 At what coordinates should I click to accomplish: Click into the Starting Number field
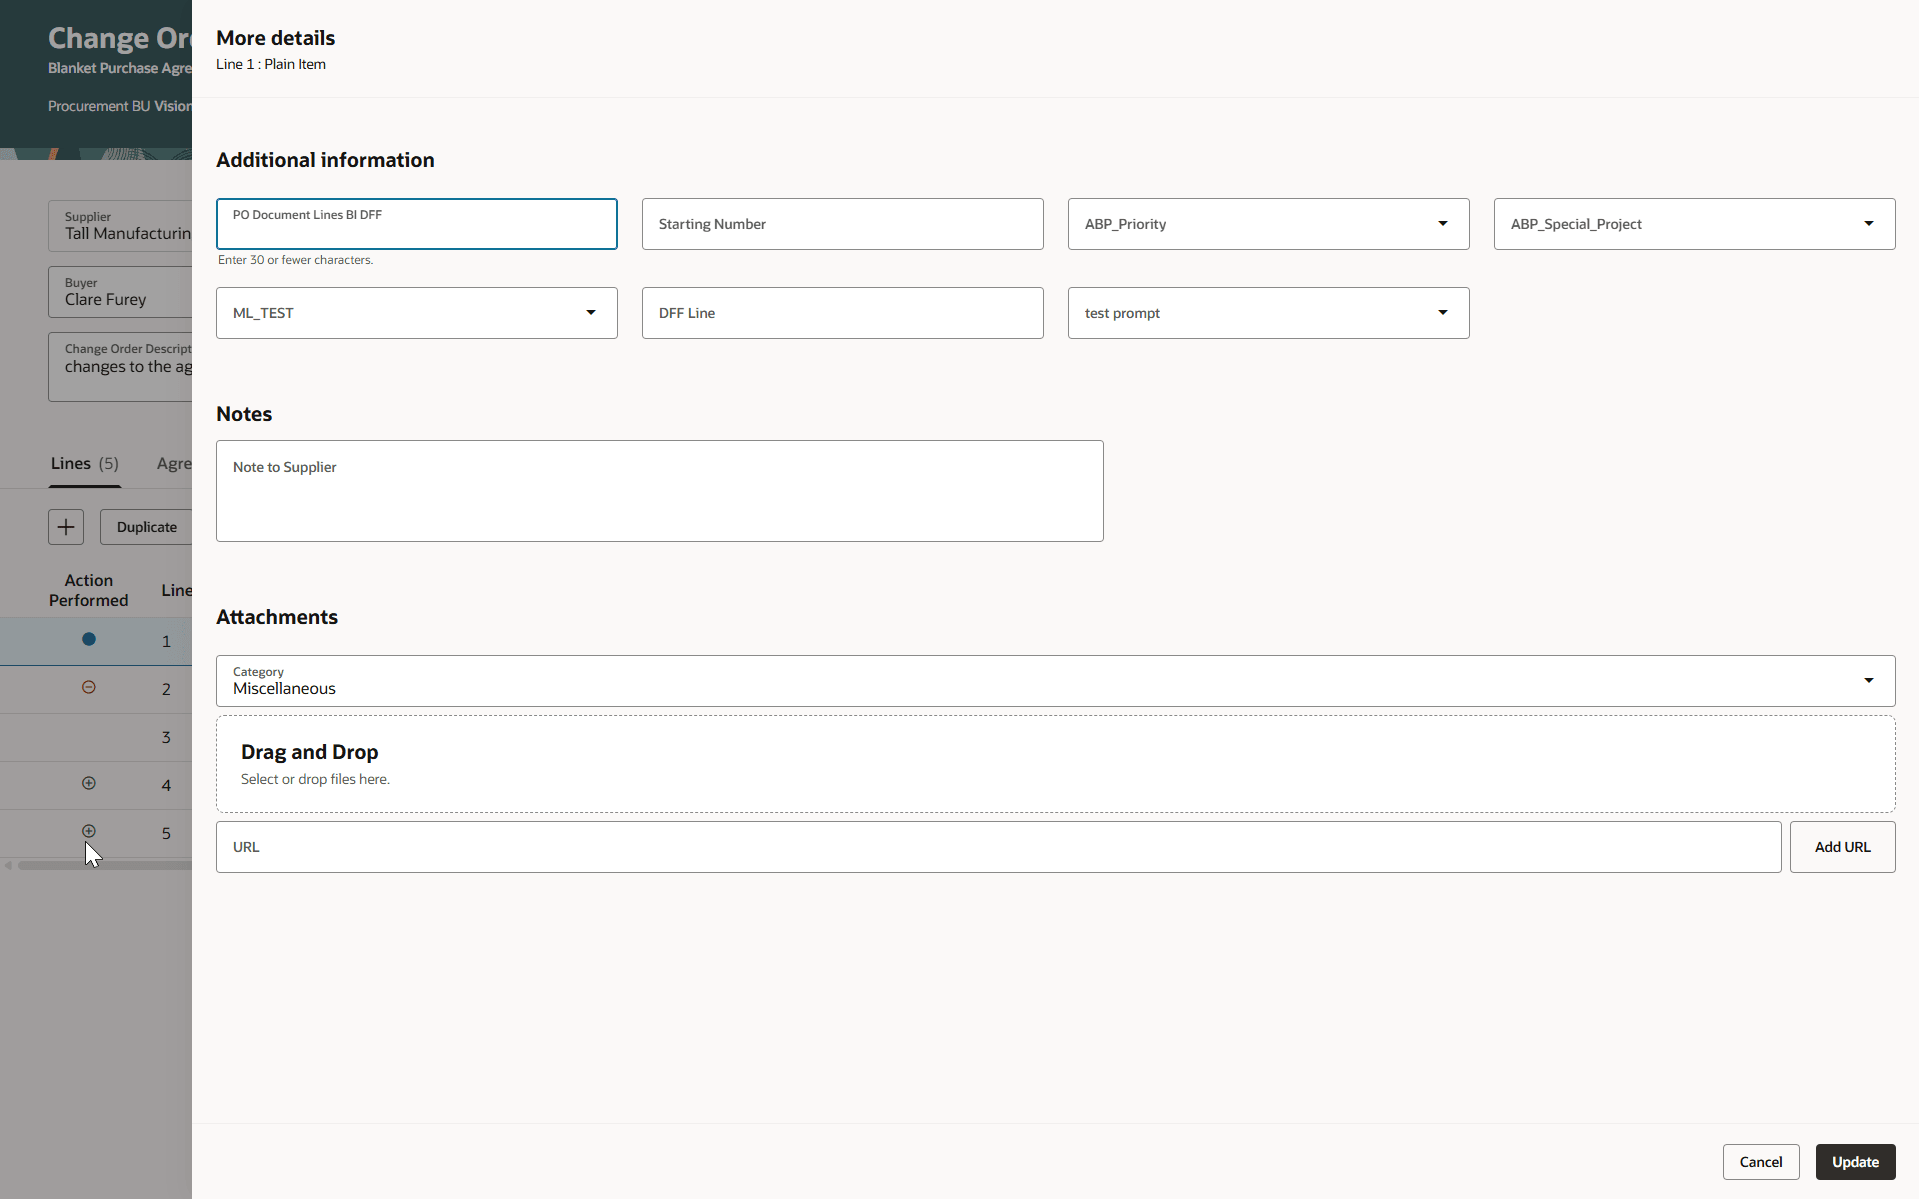point(842,224)
